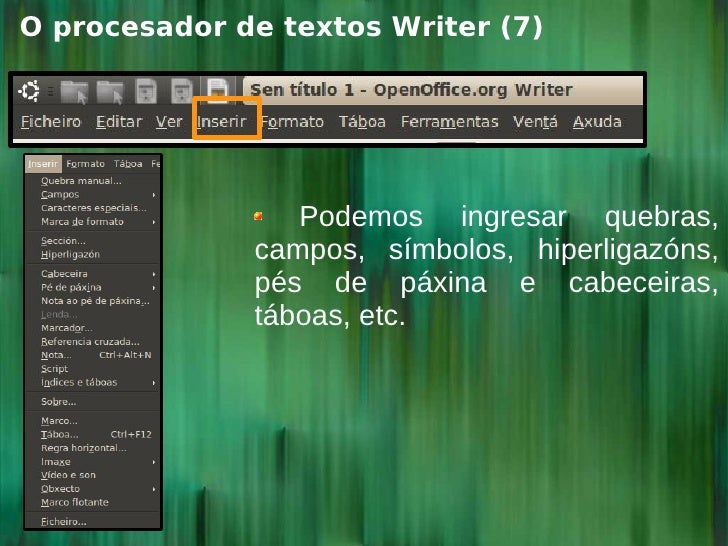Choose 'Regra horizontal...' entry

coord(93,448)
